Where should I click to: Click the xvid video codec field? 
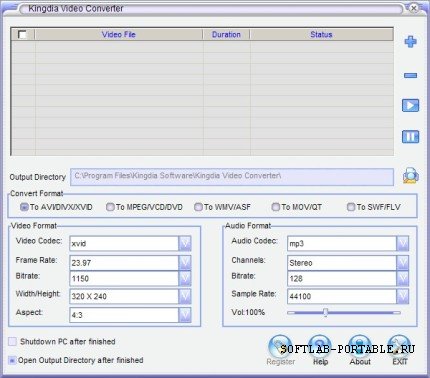(124, 244)
